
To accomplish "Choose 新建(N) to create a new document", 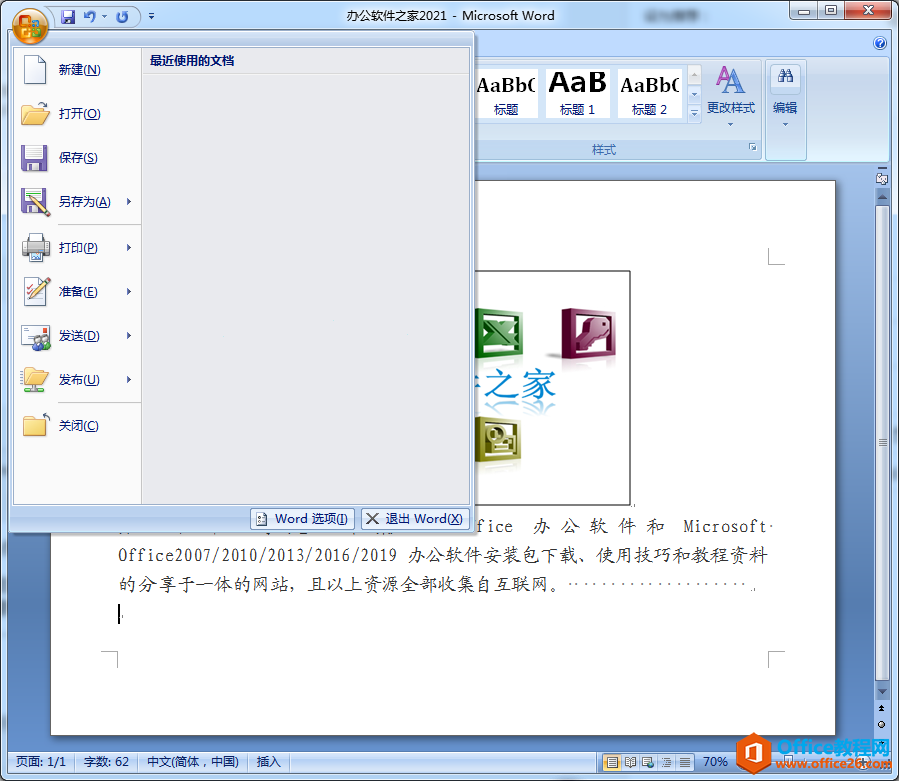I will 77,70.
